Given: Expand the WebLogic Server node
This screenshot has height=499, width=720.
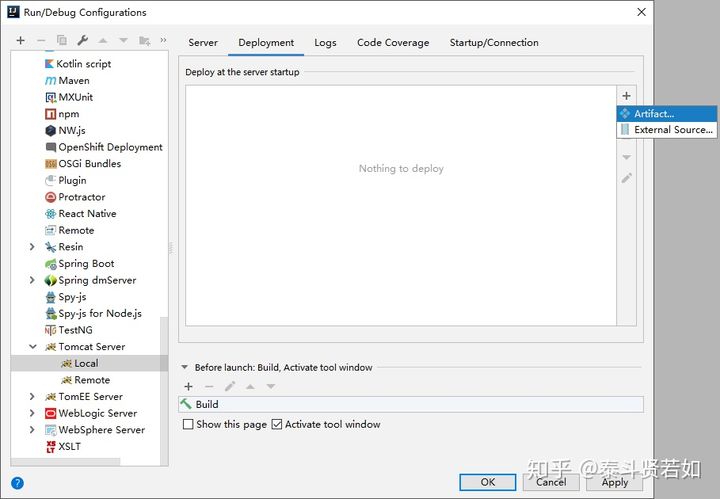Looking at the screenshot, I should coord(32,413).
